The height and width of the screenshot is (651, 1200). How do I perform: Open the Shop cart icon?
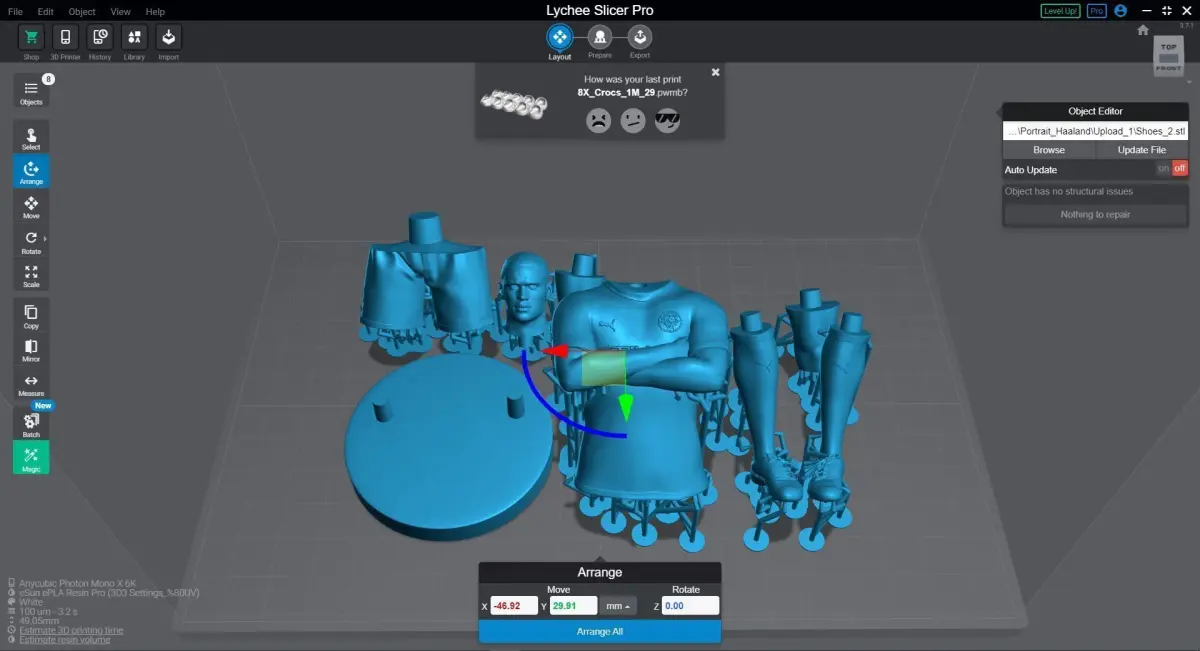[x=31, y=38]
